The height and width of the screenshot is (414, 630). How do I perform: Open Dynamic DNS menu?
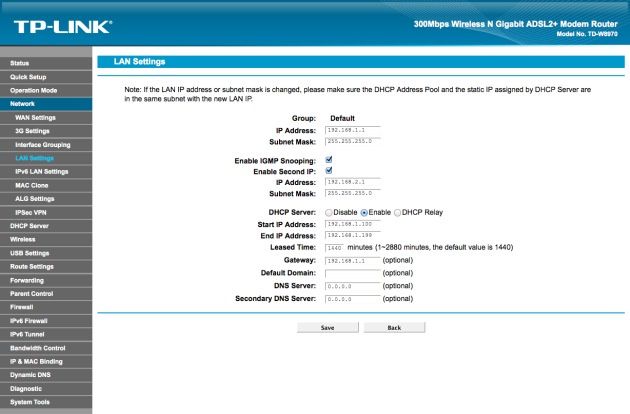click(46, 375)
